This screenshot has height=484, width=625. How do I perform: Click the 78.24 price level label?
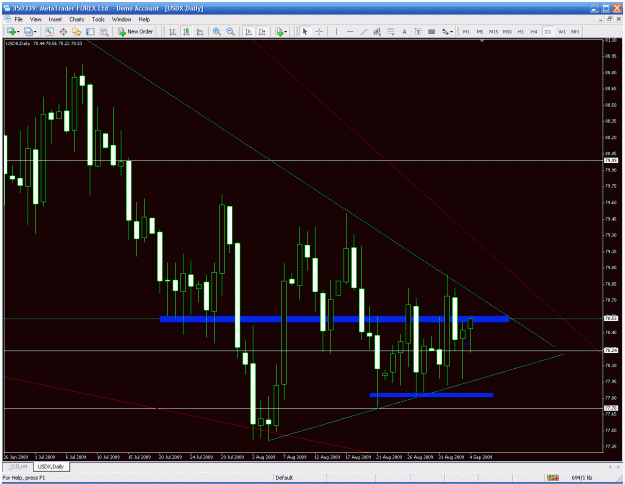pyautogui.click(x=611, y=350)
